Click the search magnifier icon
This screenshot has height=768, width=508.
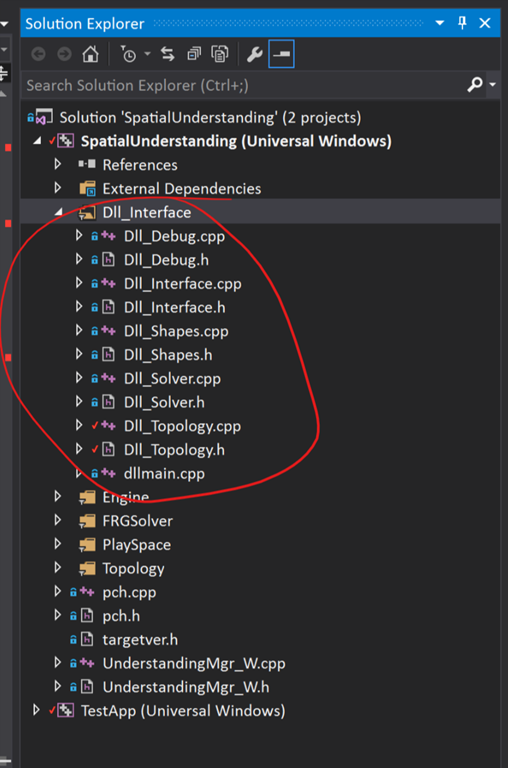475,85
